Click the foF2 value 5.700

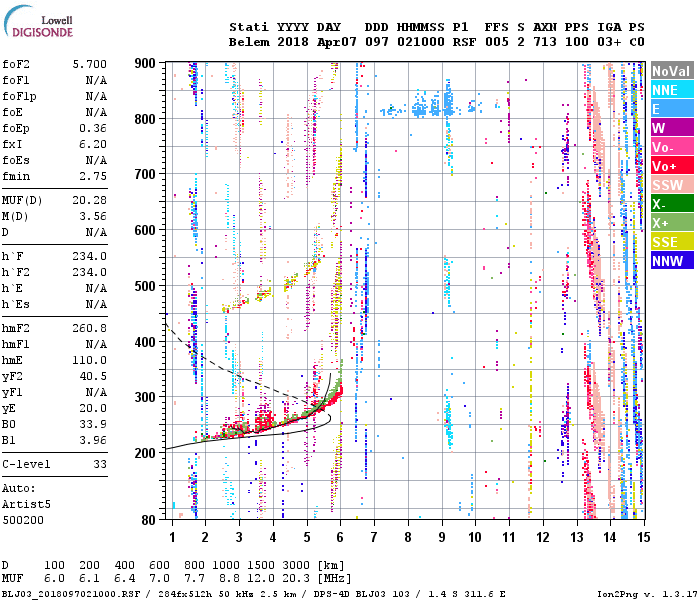90,64
